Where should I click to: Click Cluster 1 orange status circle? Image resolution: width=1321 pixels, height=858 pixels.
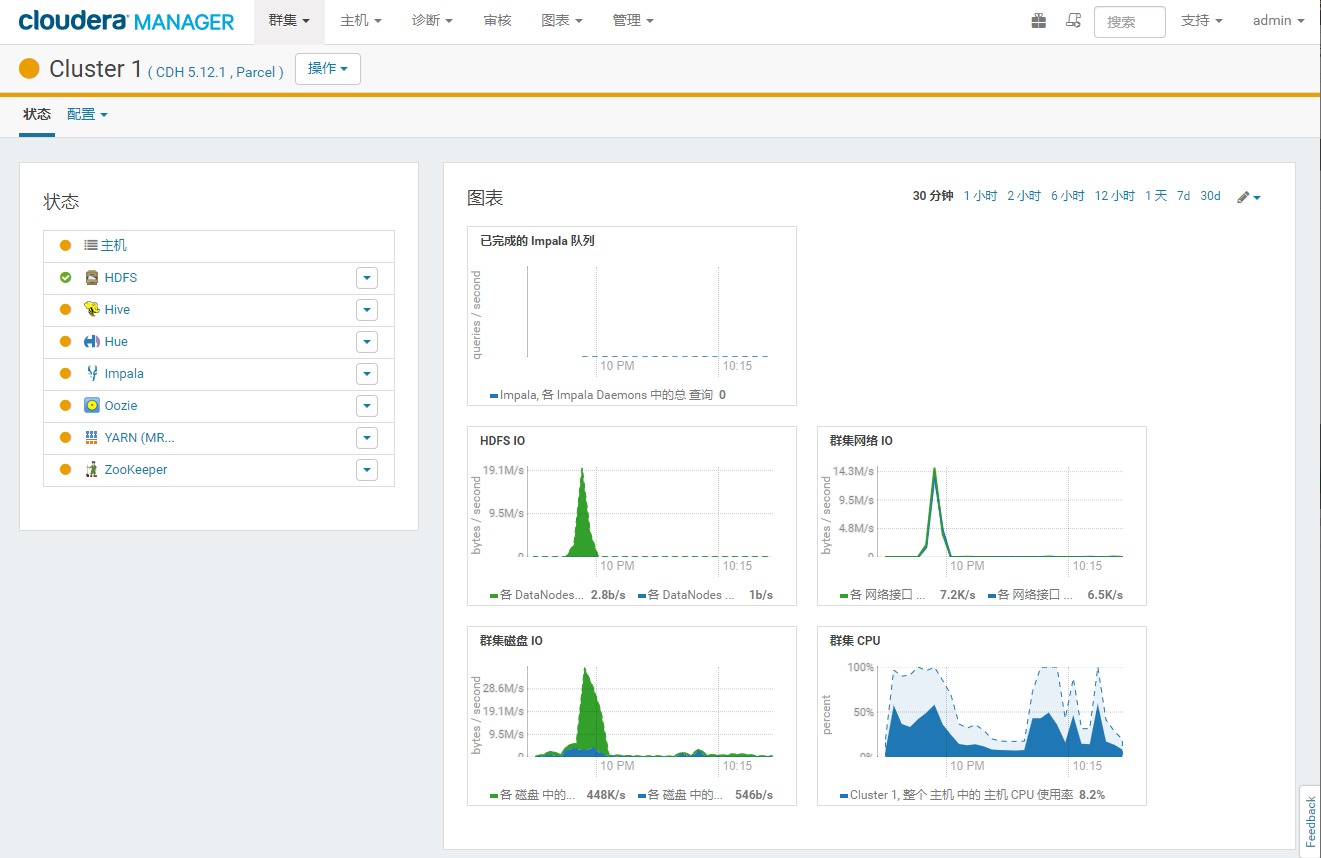point(29,68)
